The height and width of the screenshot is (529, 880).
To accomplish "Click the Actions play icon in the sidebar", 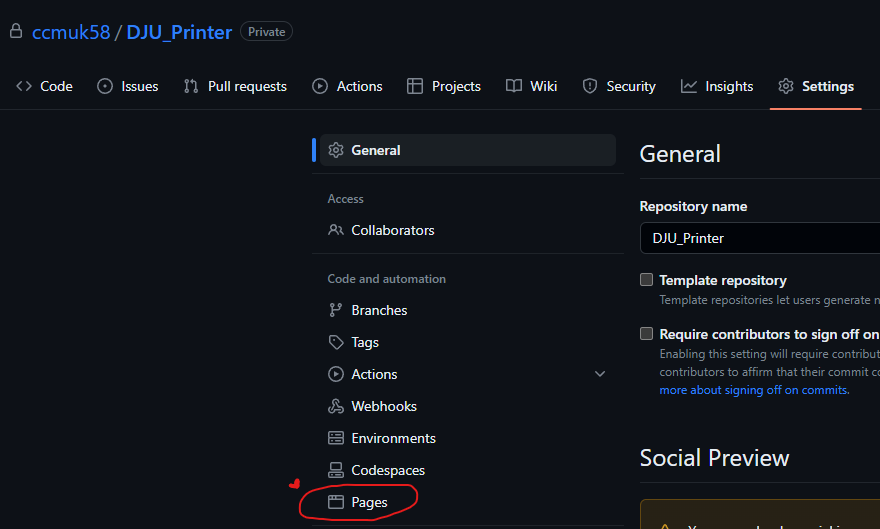I will click(x=336, y=374).
